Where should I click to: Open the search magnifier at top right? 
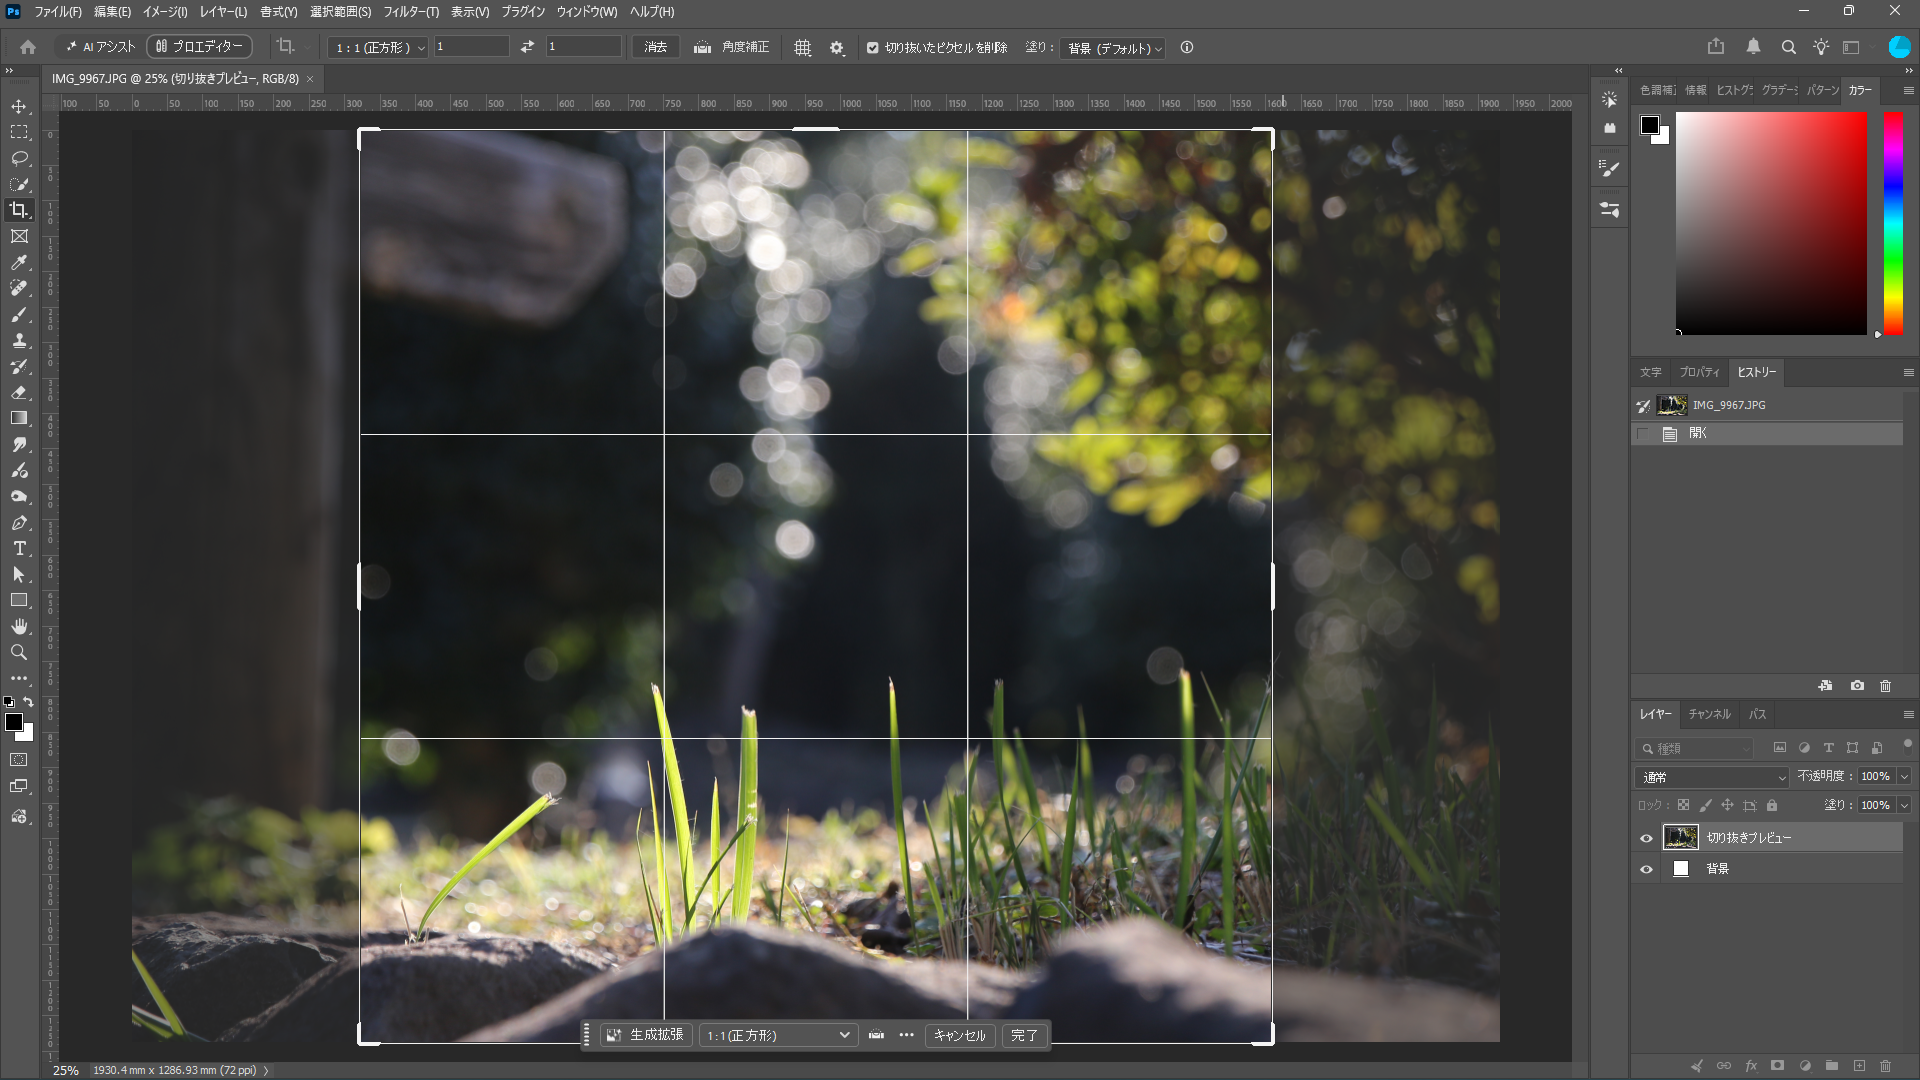(1789, 47)
